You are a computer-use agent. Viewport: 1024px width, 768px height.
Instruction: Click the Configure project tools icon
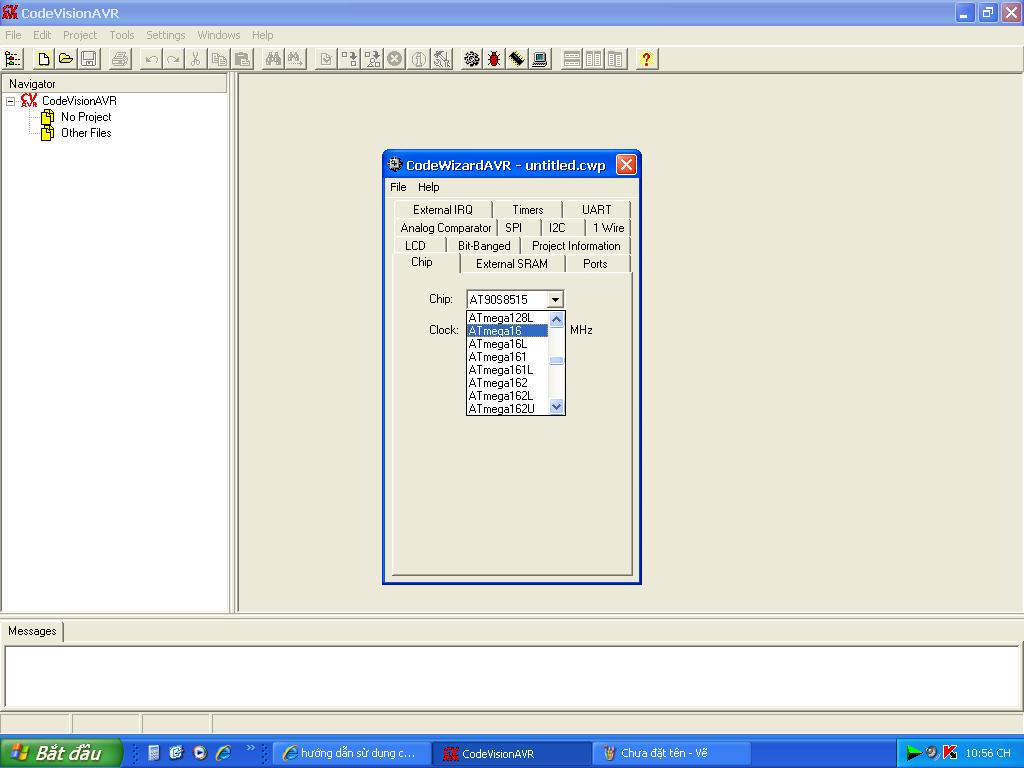tap(442, 59)
